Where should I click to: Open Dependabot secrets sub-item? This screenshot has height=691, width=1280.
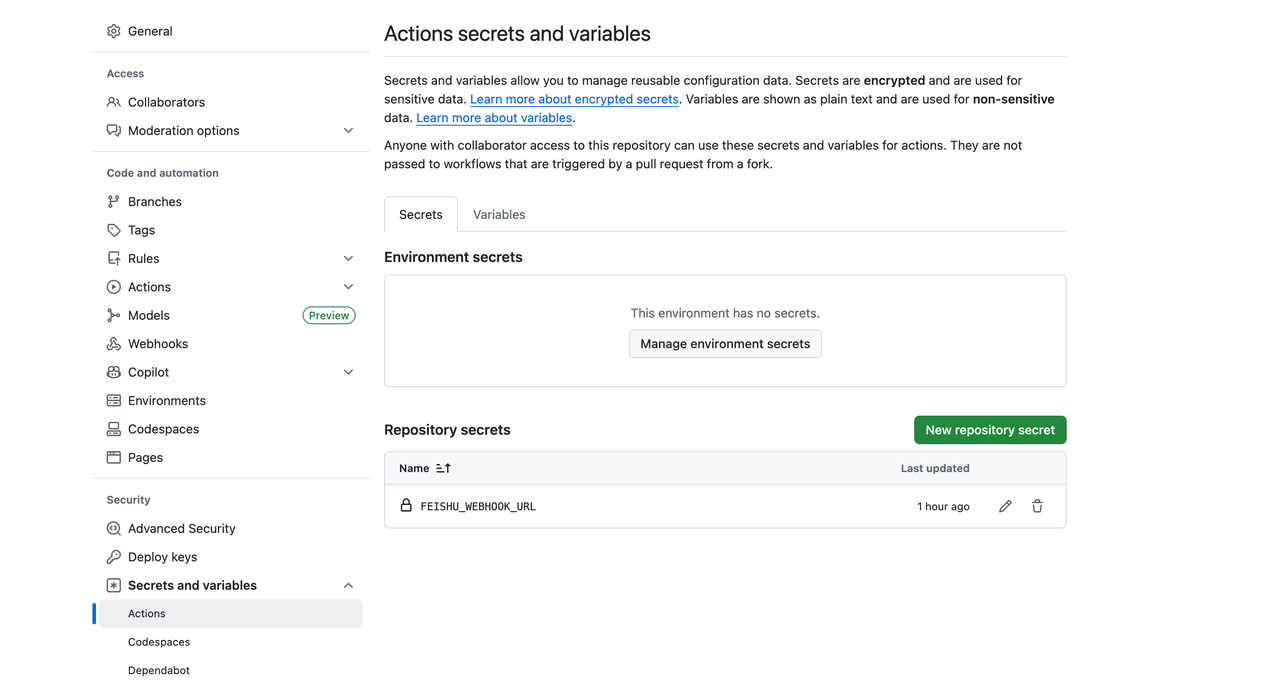click(159, 670)
